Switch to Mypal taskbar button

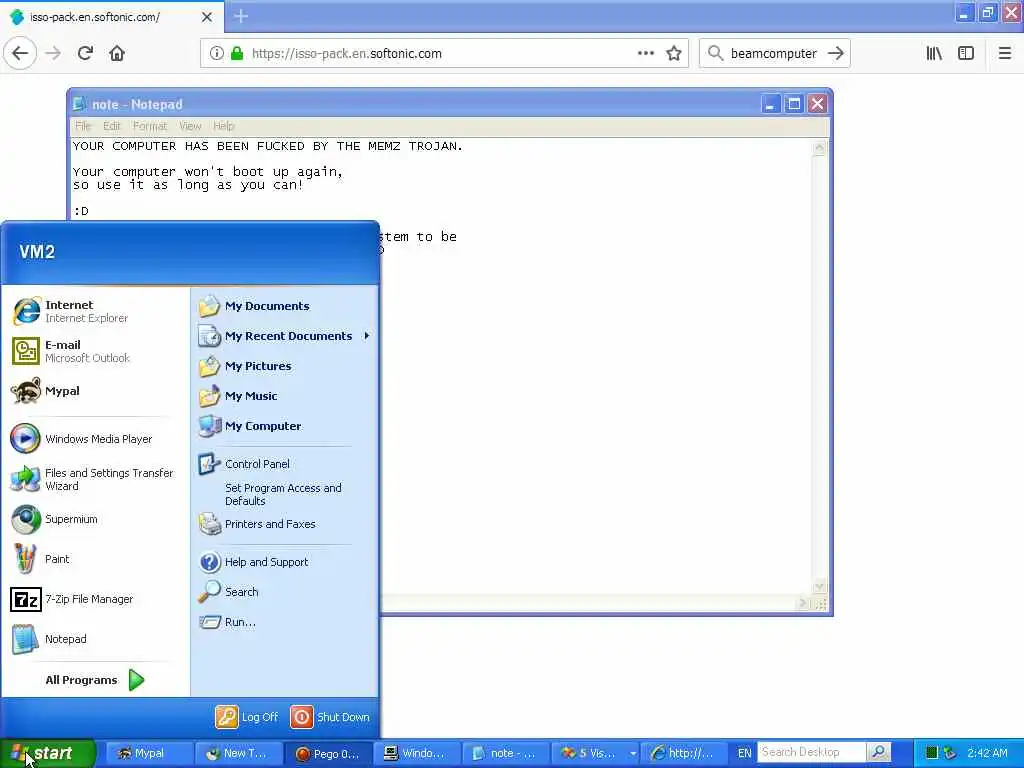[148, 754]
